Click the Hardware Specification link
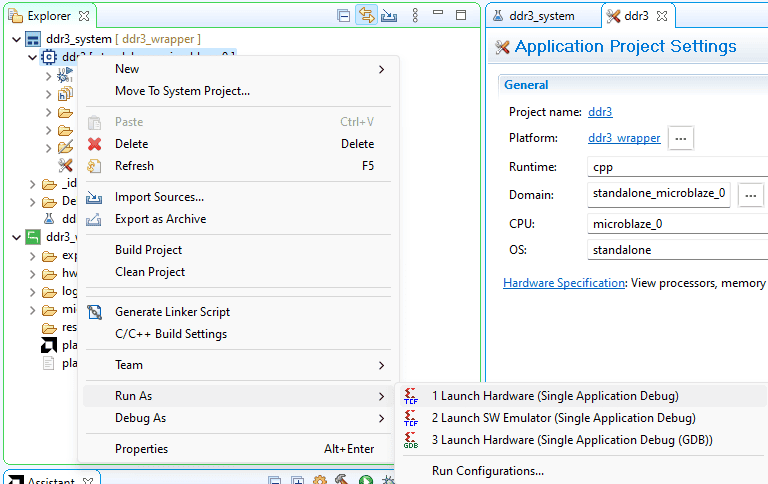Image resolution: width=768 pixels, height=484 pixels. [564, 283]
